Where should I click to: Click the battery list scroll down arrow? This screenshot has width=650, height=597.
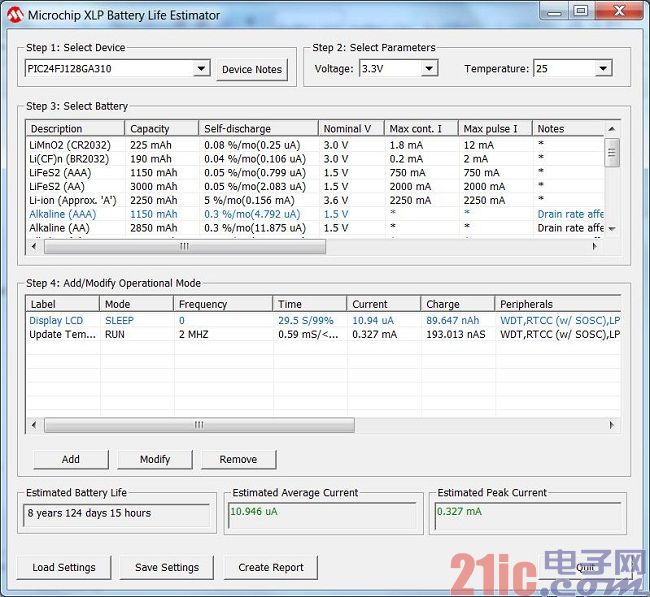(x=612, y=228)
